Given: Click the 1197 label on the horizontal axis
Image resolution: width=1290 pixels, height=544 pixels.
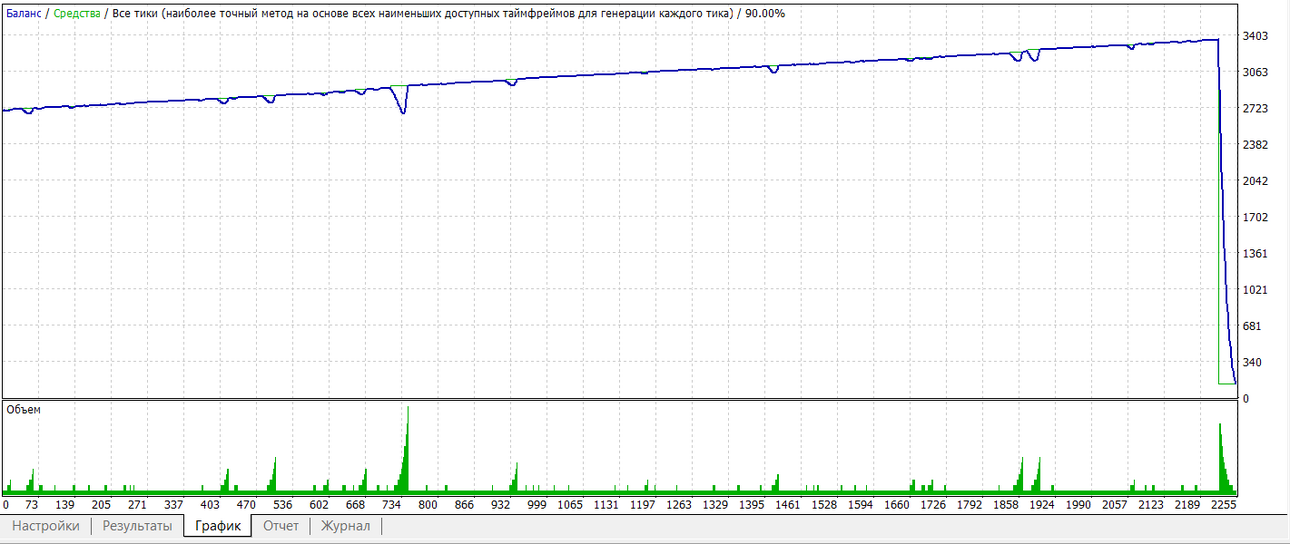Looking at the screenshot, I should pyautogui.click(x=642, y=506).
